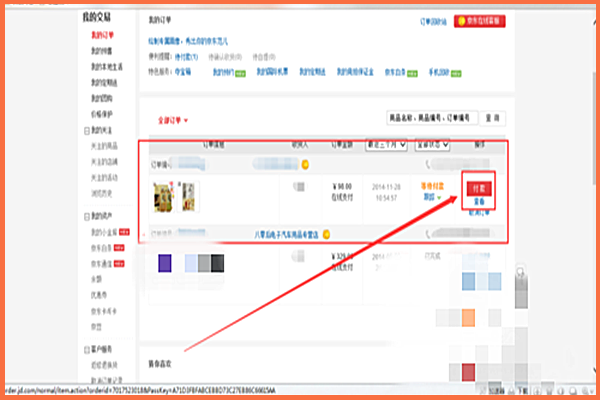Click the red 付款 pay button
The image size is (600, 400).
(479, 189)
